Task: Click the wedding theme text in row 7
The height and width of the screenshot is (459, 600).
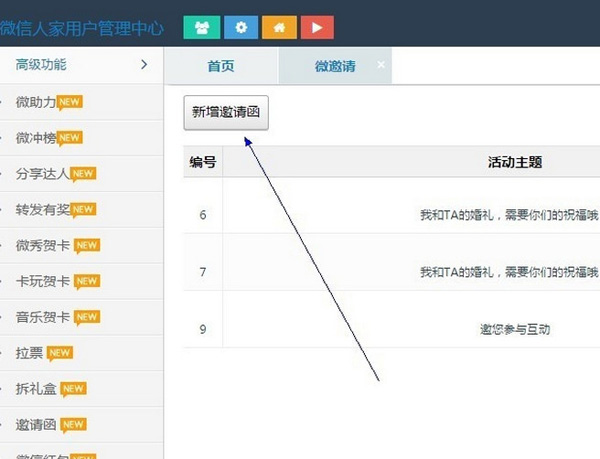Action: tap(509, 272)
